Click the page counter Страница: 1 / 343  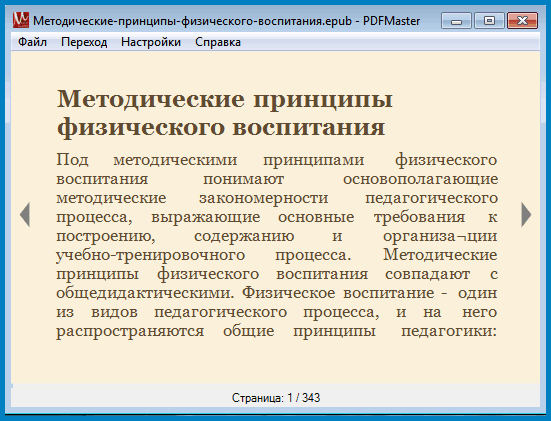(276, 398)
